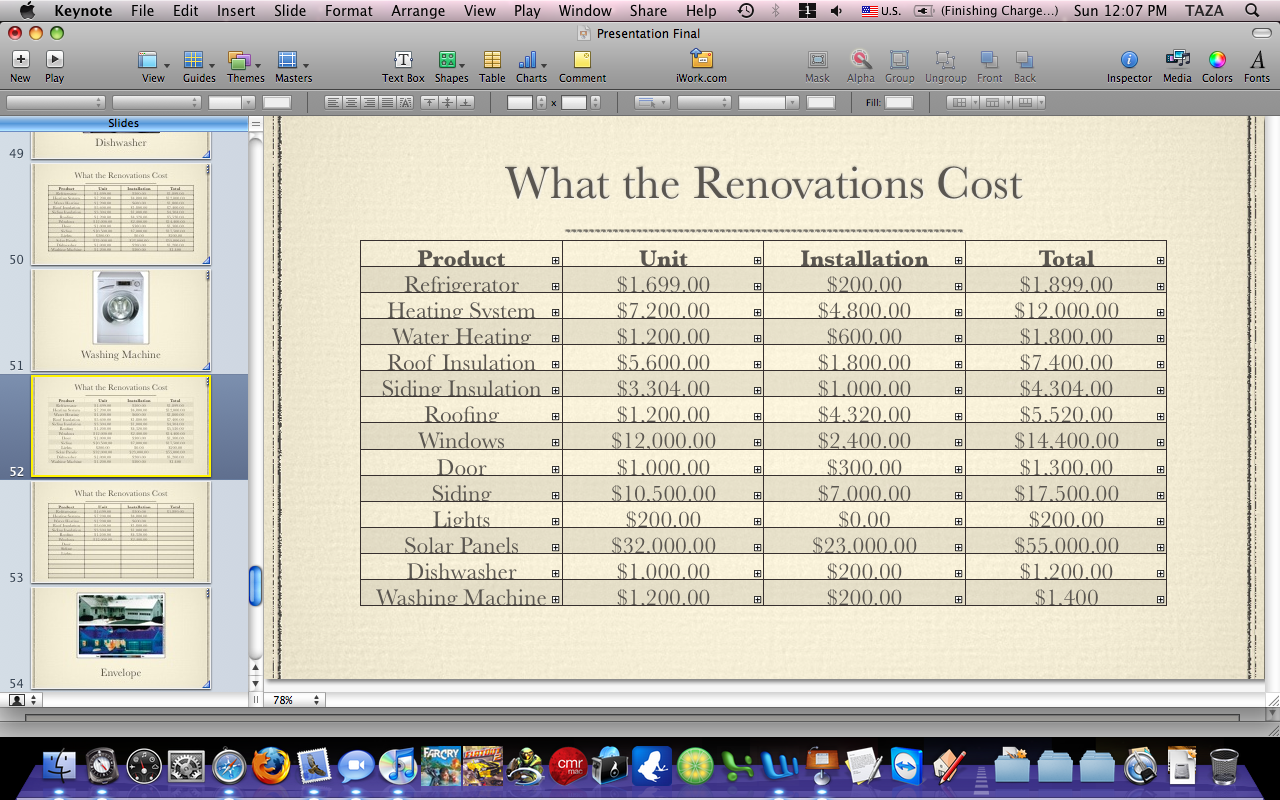Image resolution: width=1280 pixels, height=800 pixels.
Task: Align text to top of cell
Action: [x=429, y=102]
